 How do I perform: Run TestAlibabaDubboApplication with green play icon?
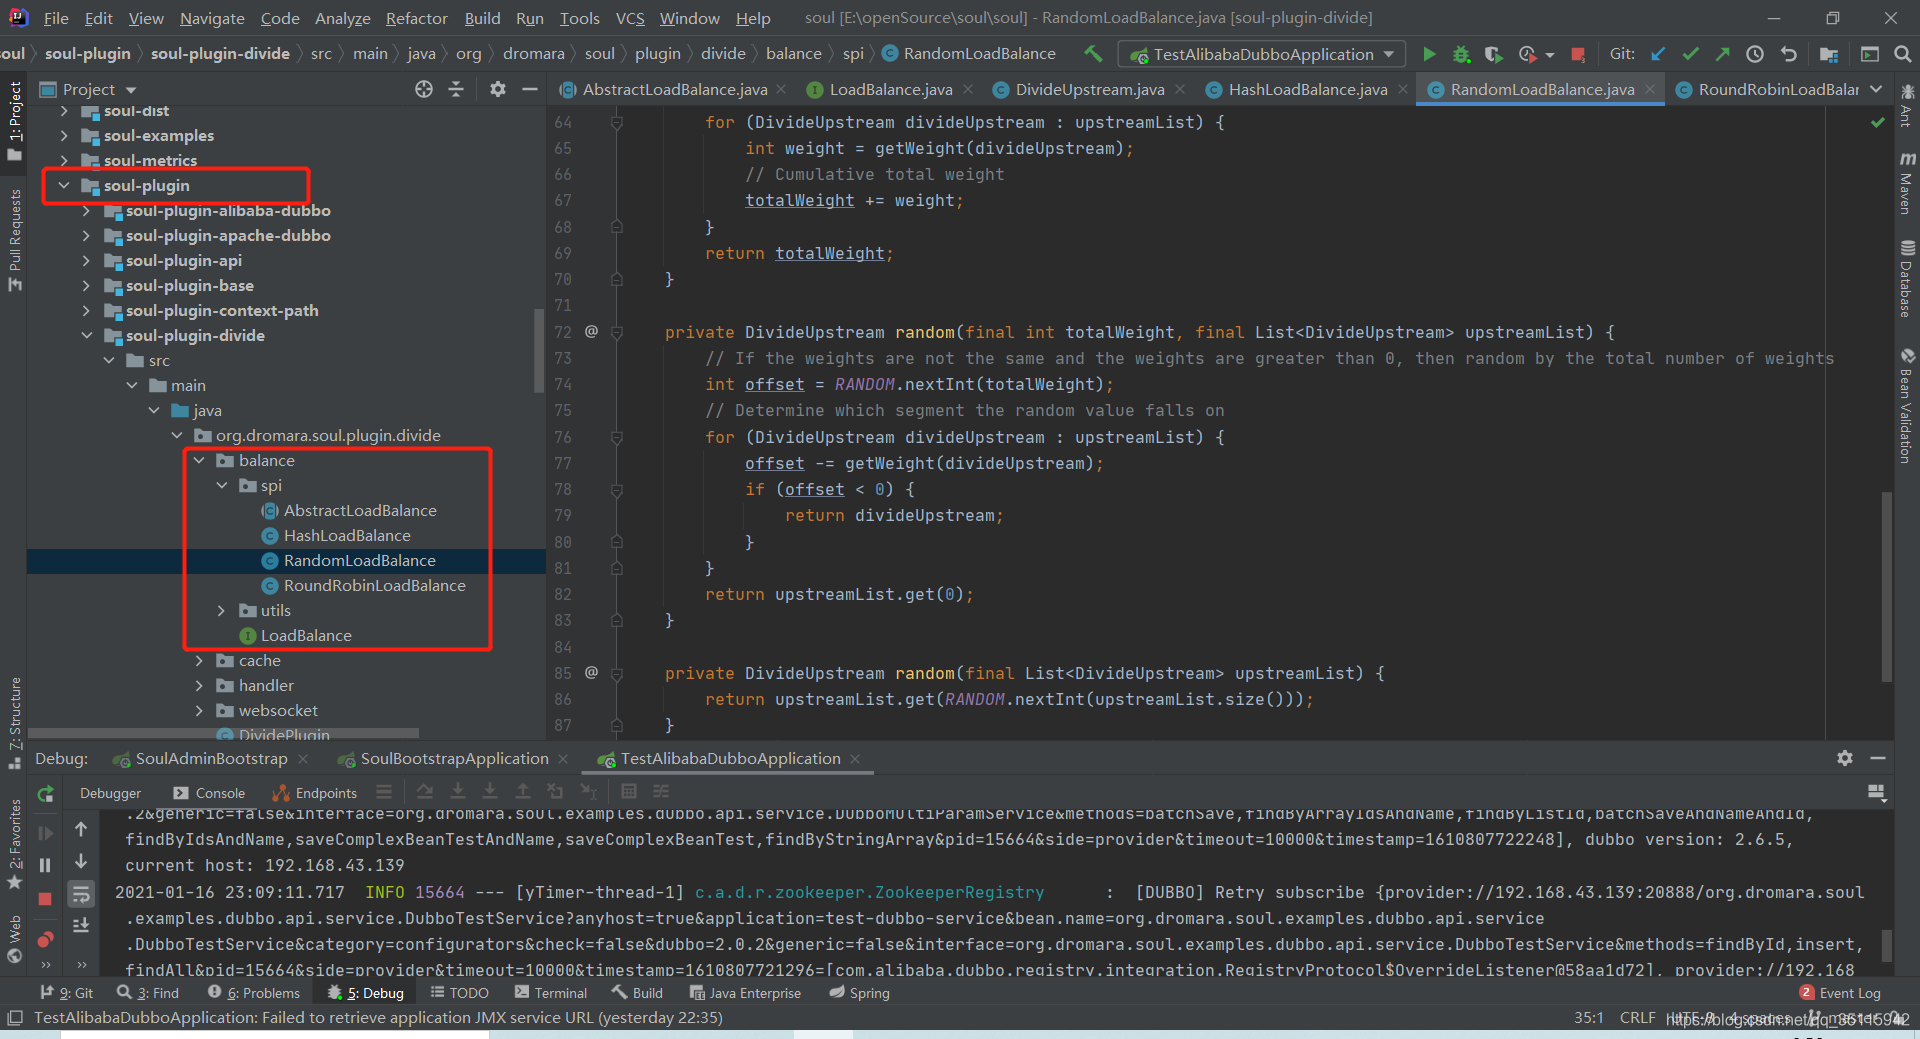1429,54
